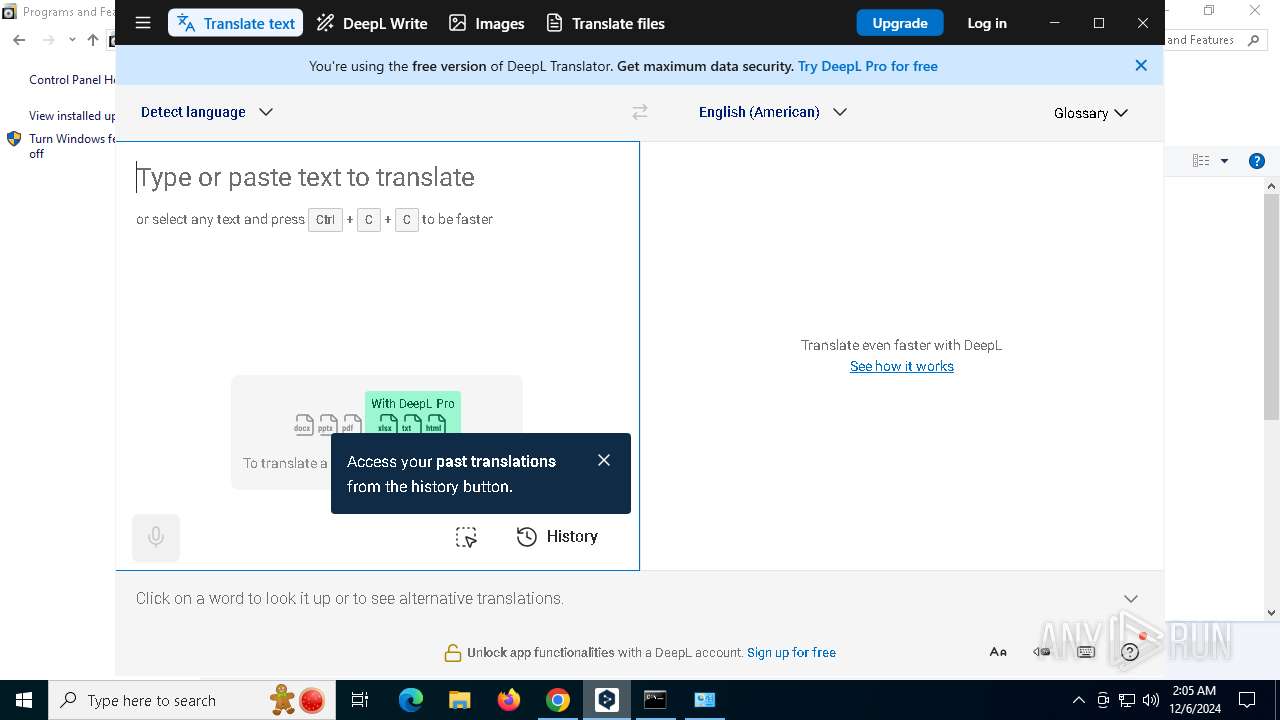Launch Microsoft Edge from the taskbar
Viewport: 1280px width, 720px height.
coord(411,700)
